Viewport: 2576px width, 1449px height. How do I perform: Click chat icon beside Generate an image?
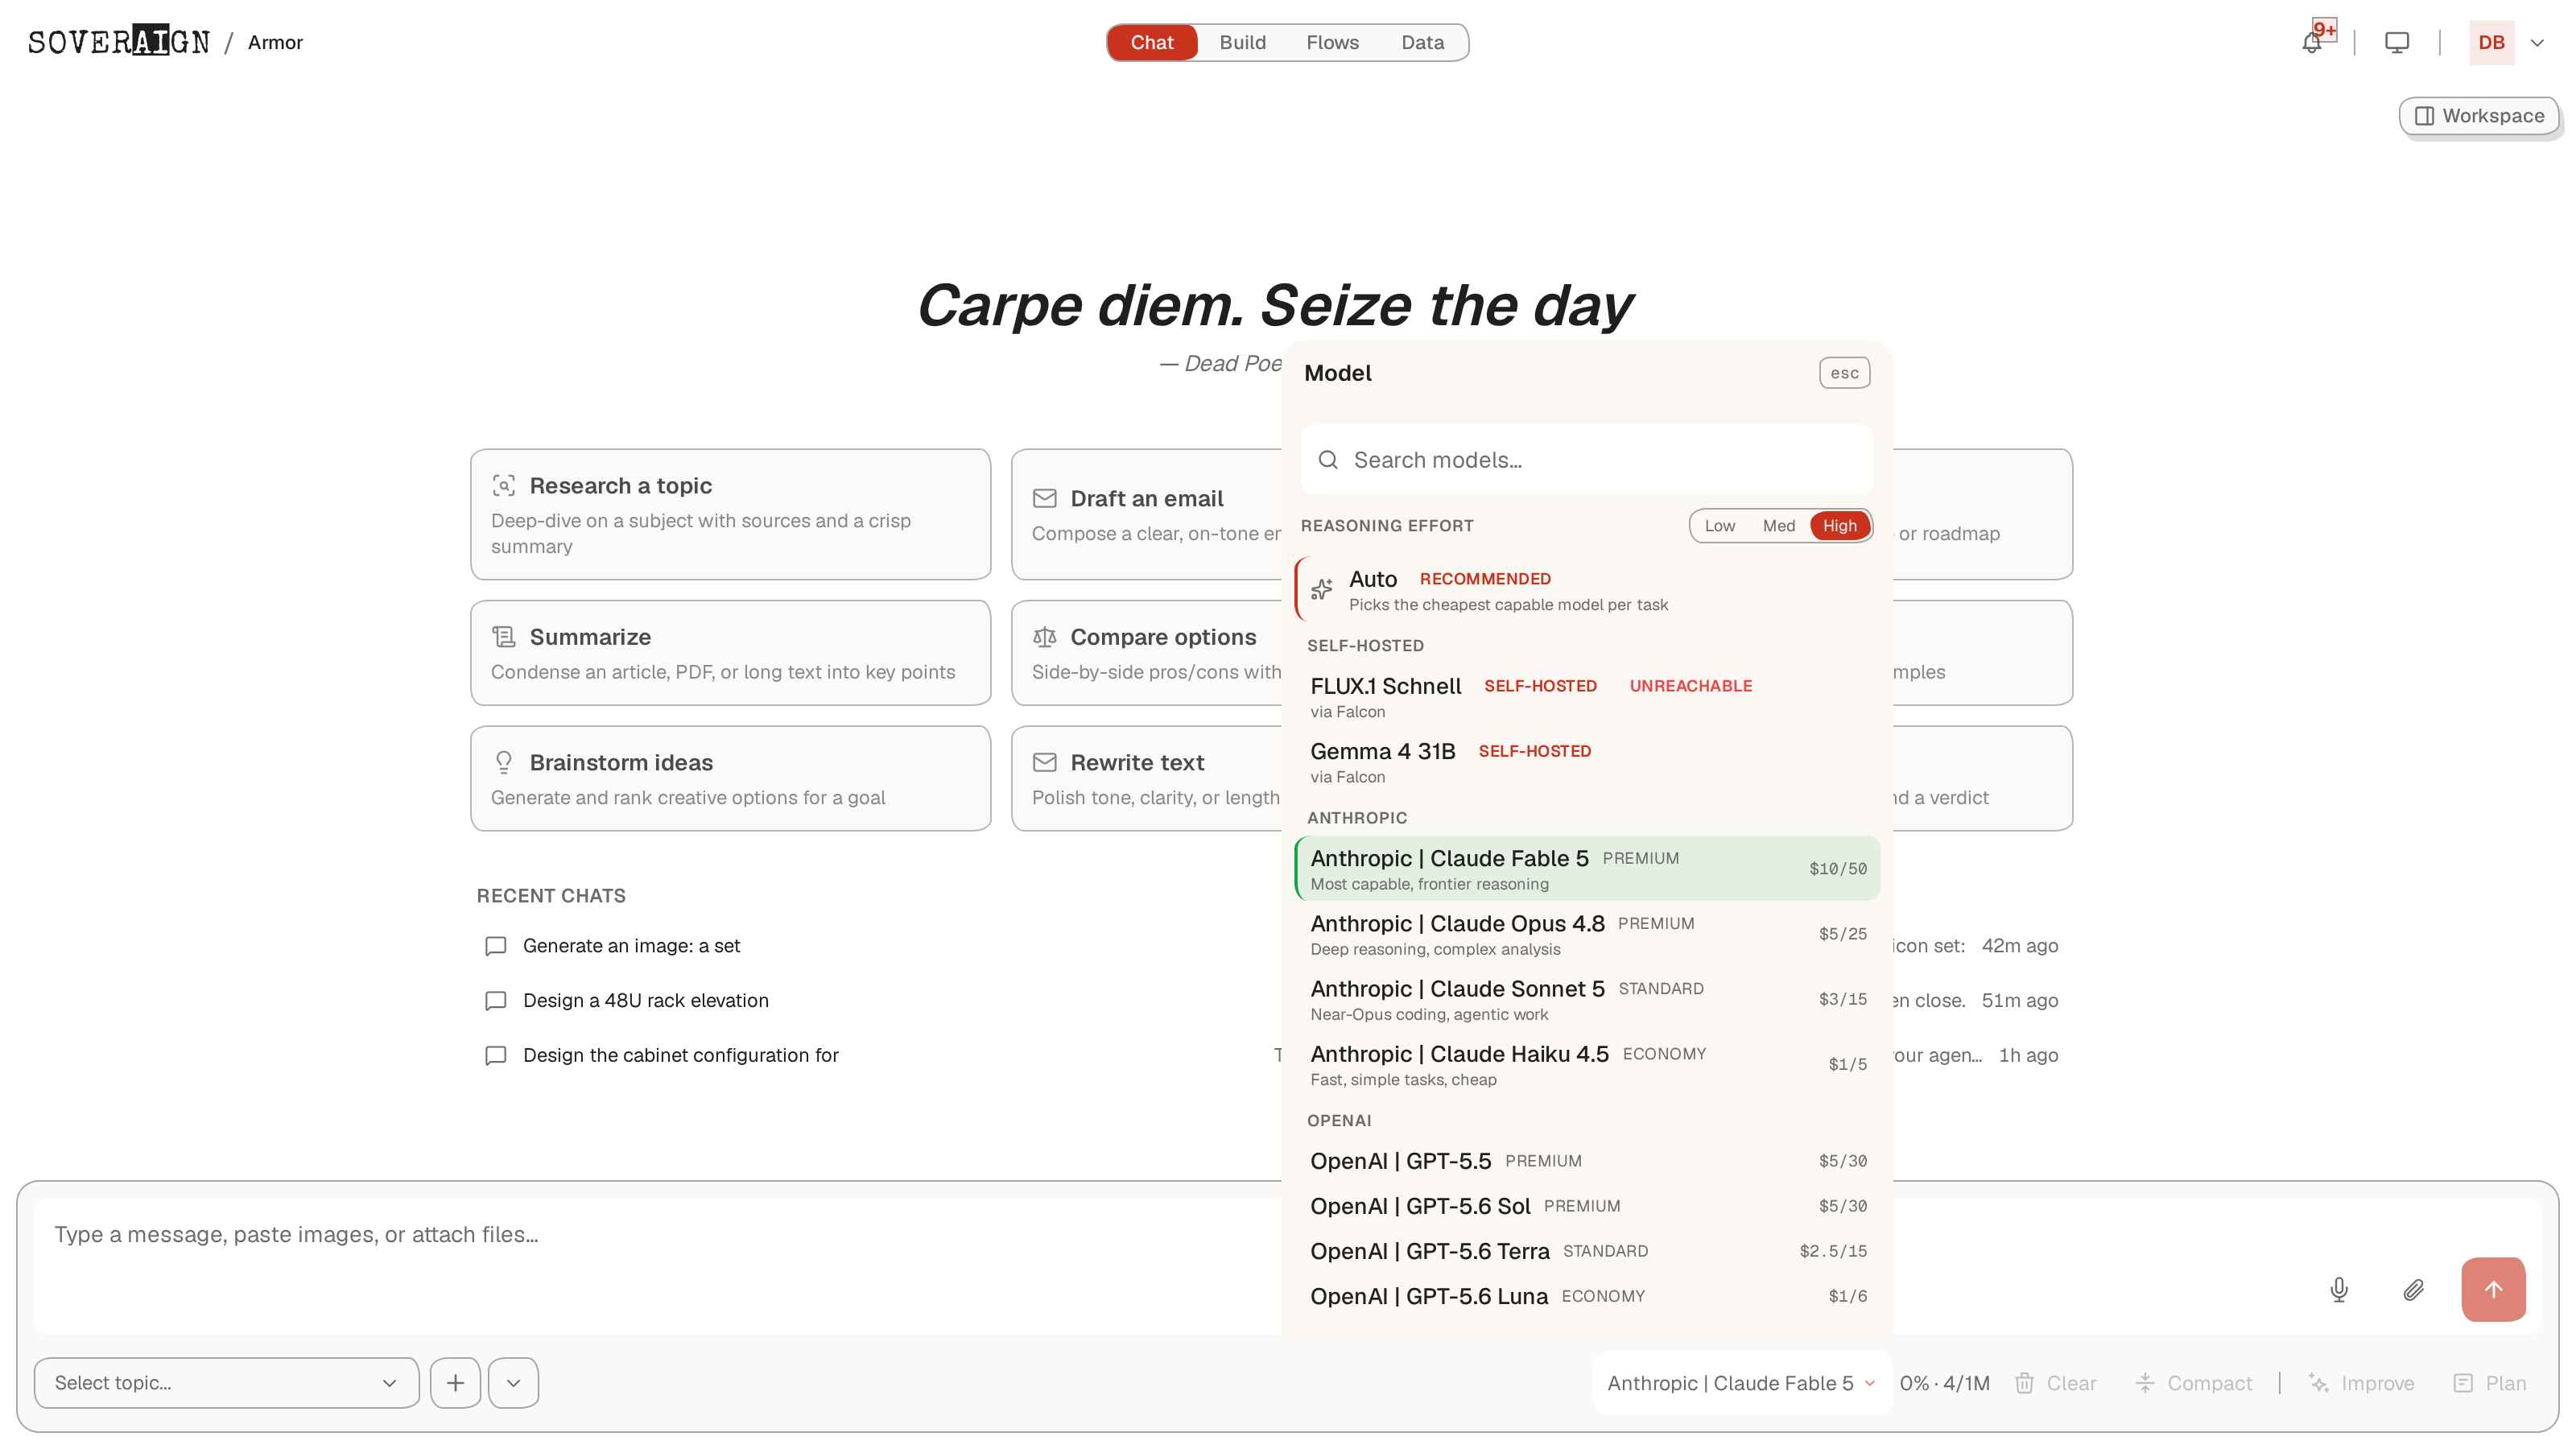tap(495, 946)
